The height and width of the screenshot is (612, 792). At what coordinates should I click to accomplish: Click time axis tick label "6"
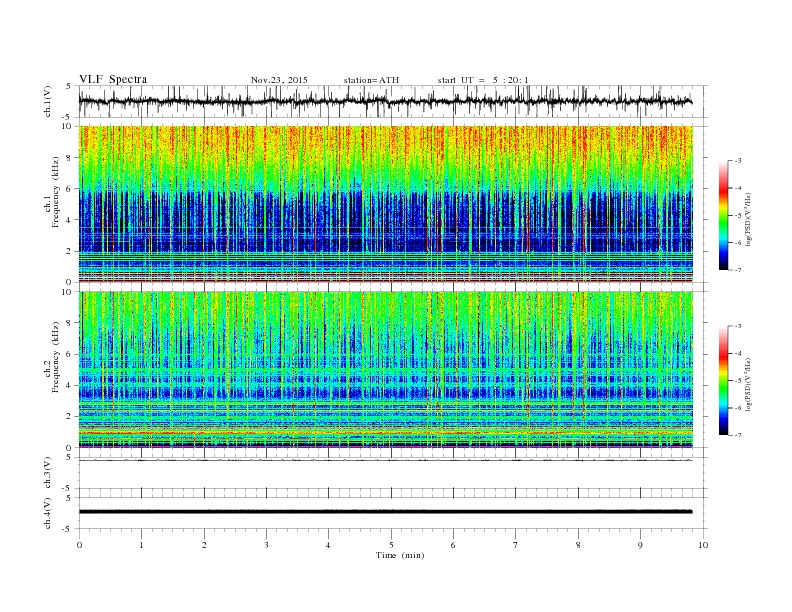(x=453, y=545)
